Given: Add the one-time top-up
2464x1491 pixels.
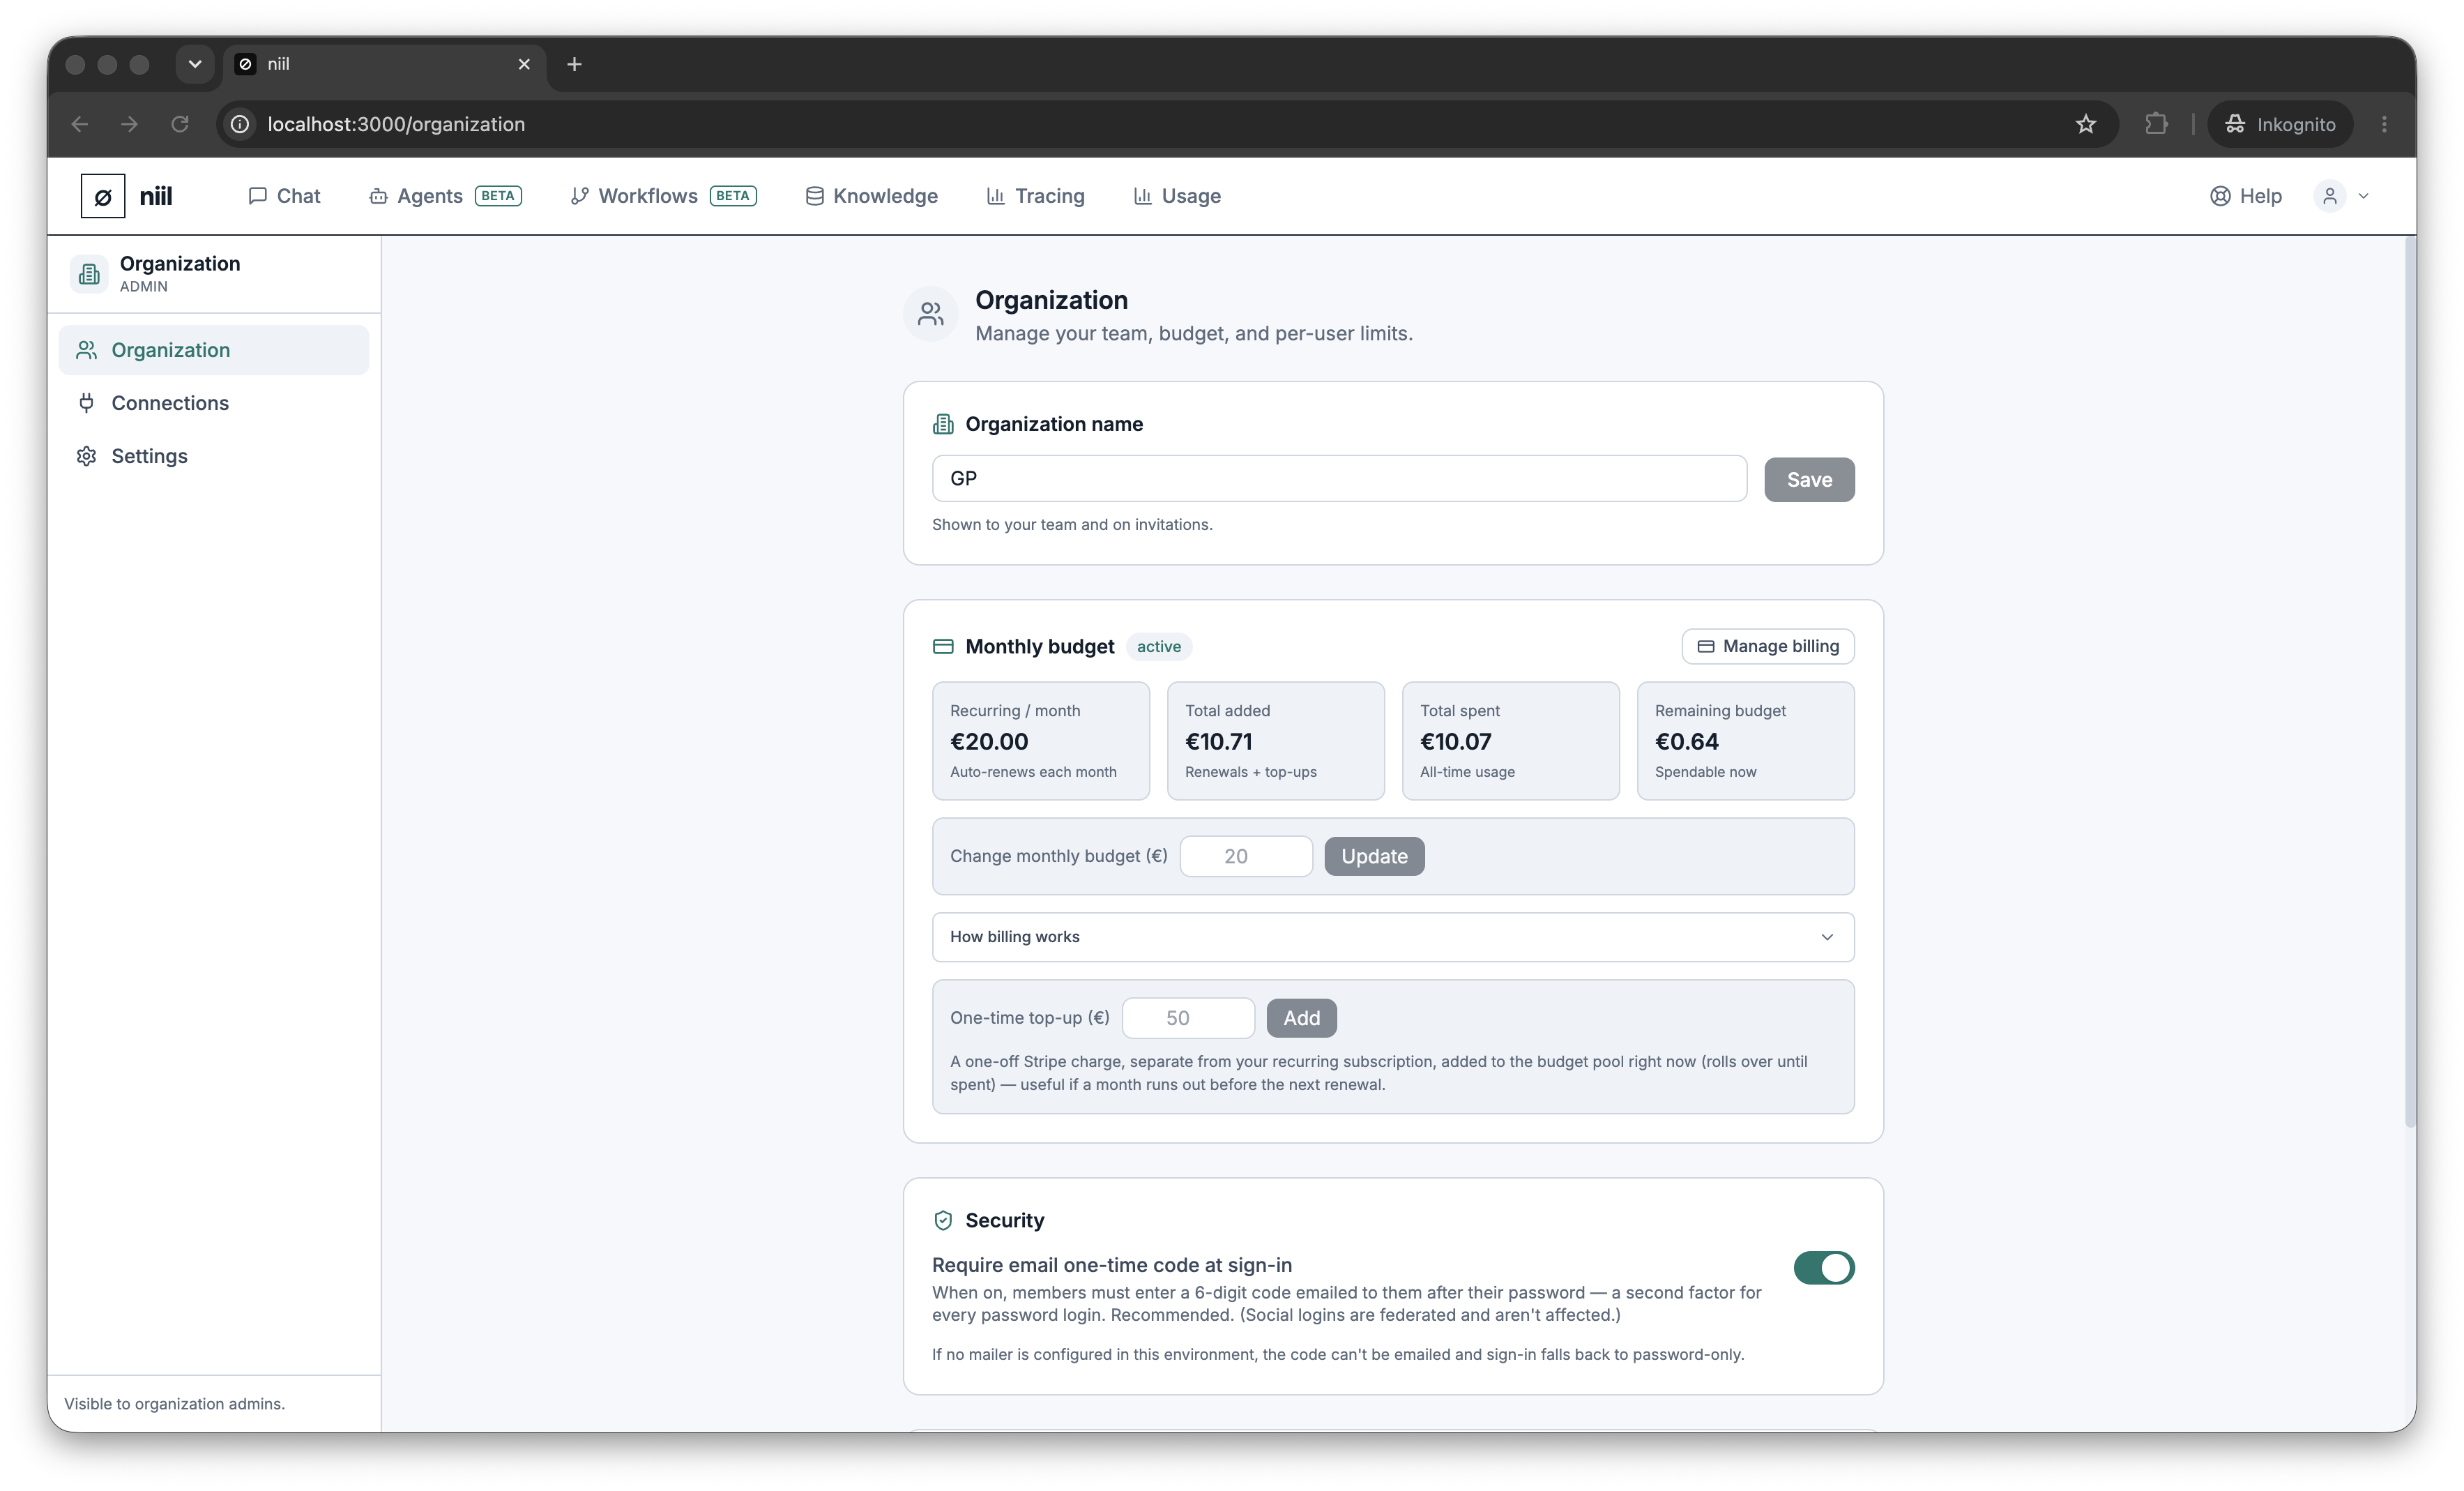Looking at the screenshot, I should pyautogui.click(x=1301, y=1018).
